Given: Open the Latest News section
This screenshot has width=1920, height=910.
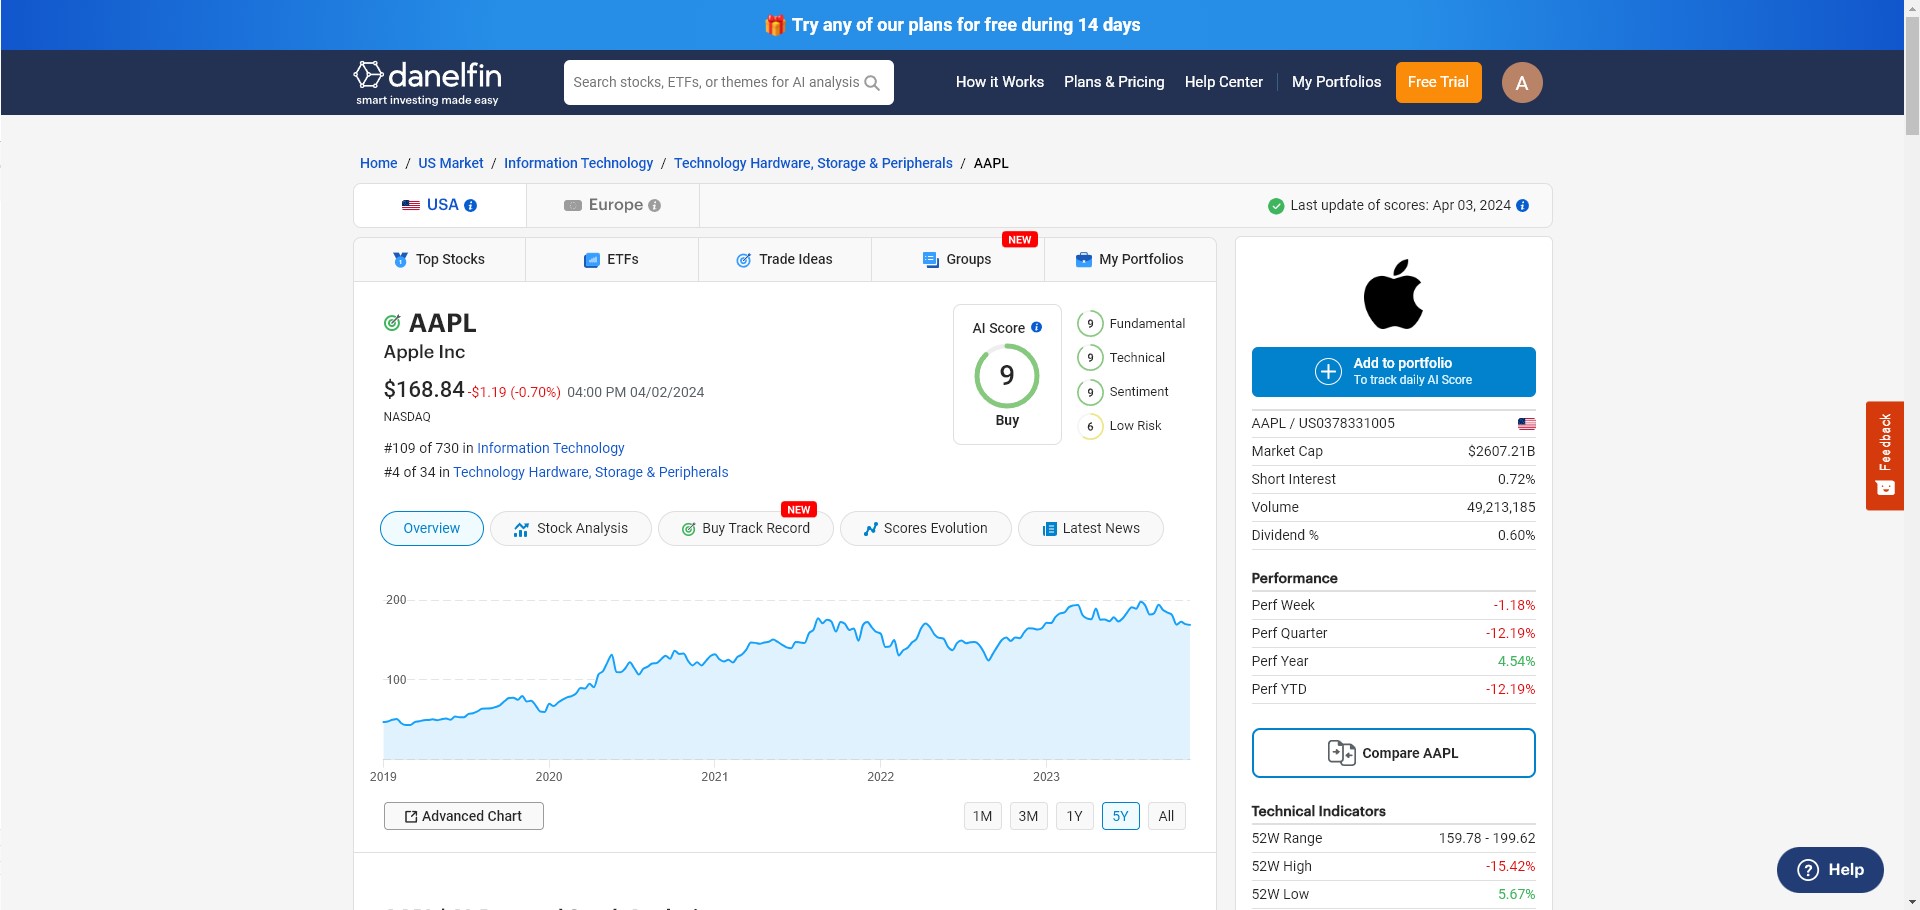Looking at the screenshot, I should 1091,528.
